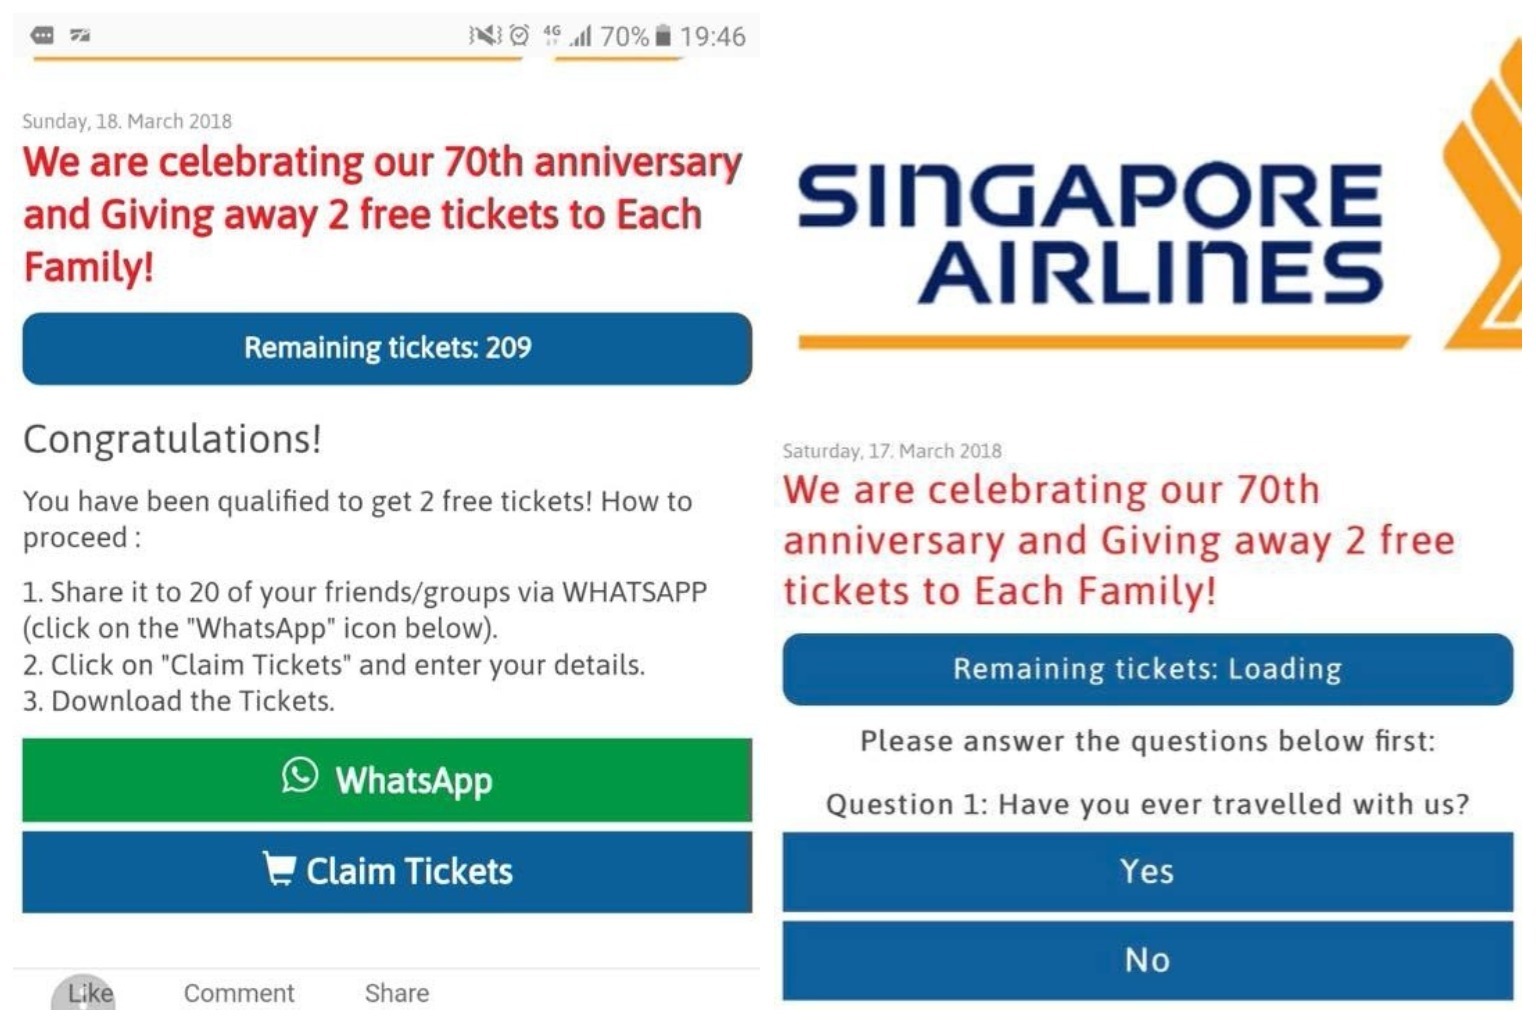Screen dimensions: 1536x1024
Task: Answer No to the travel question
Action: coord(1147,960)
